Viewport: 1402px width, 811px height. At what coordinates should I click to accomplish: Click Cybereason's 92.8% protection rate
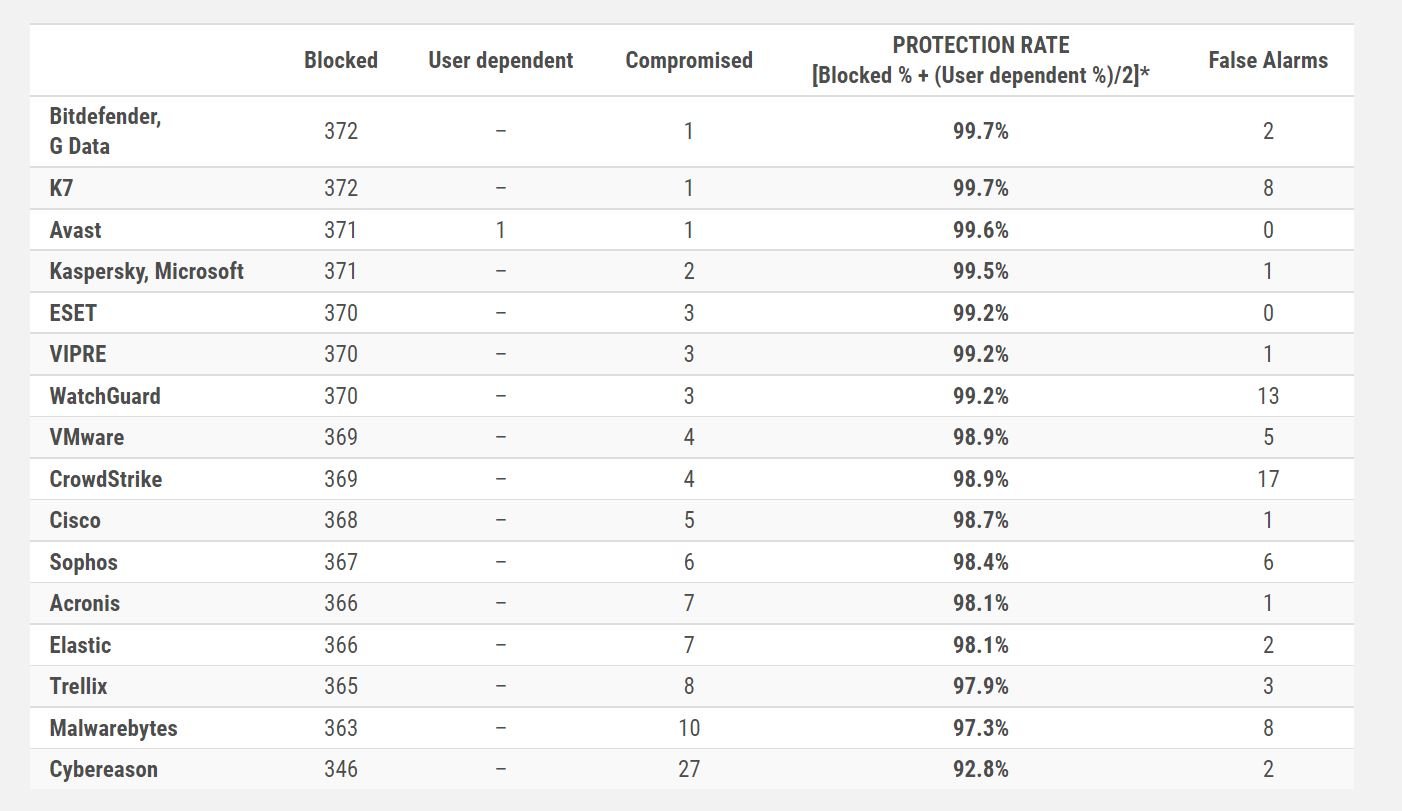980,769
